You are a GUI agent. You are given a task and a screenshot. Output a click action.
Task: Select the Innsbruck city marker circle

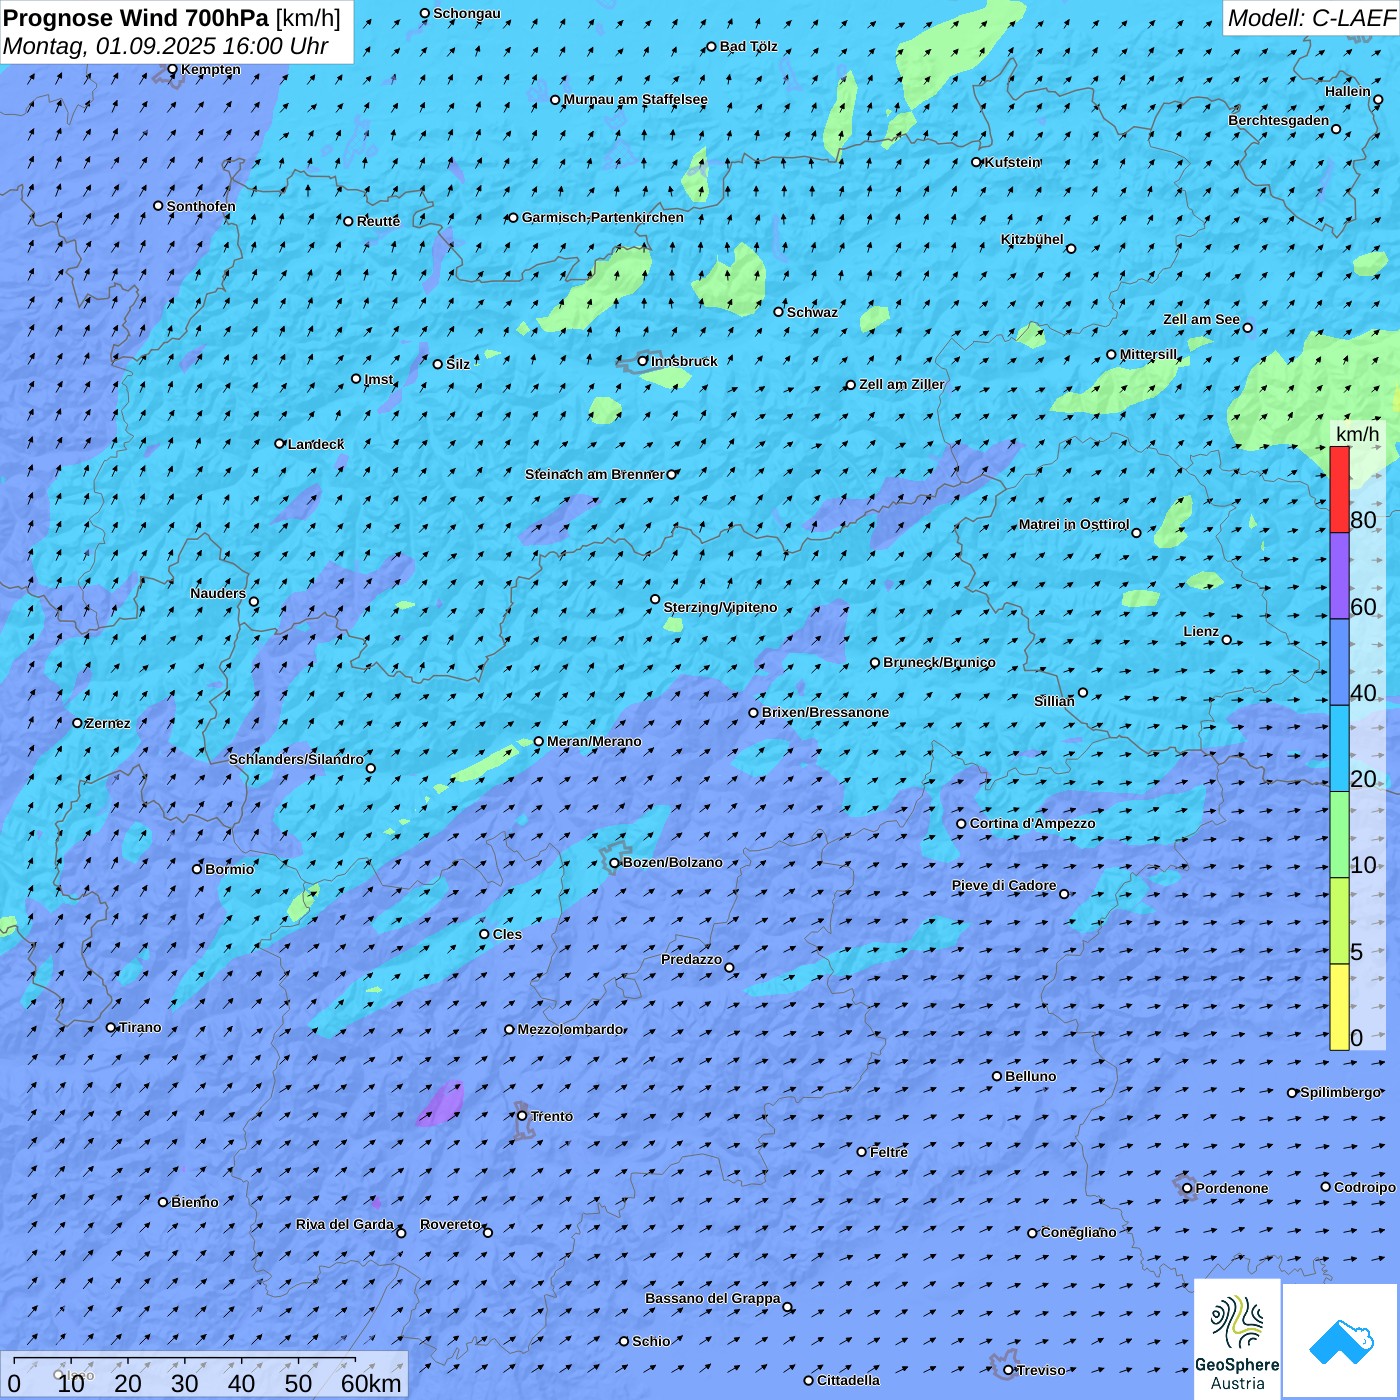(643, 361)
